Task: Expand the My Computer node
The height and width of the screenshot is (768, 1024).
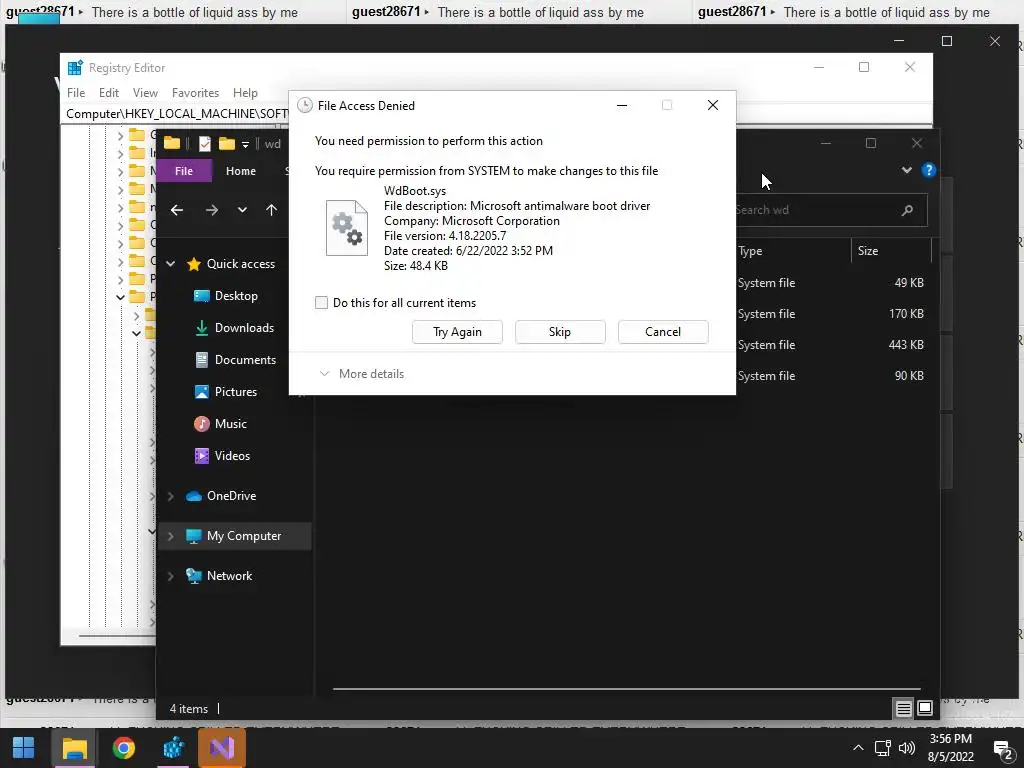Action: coord(170,536)
